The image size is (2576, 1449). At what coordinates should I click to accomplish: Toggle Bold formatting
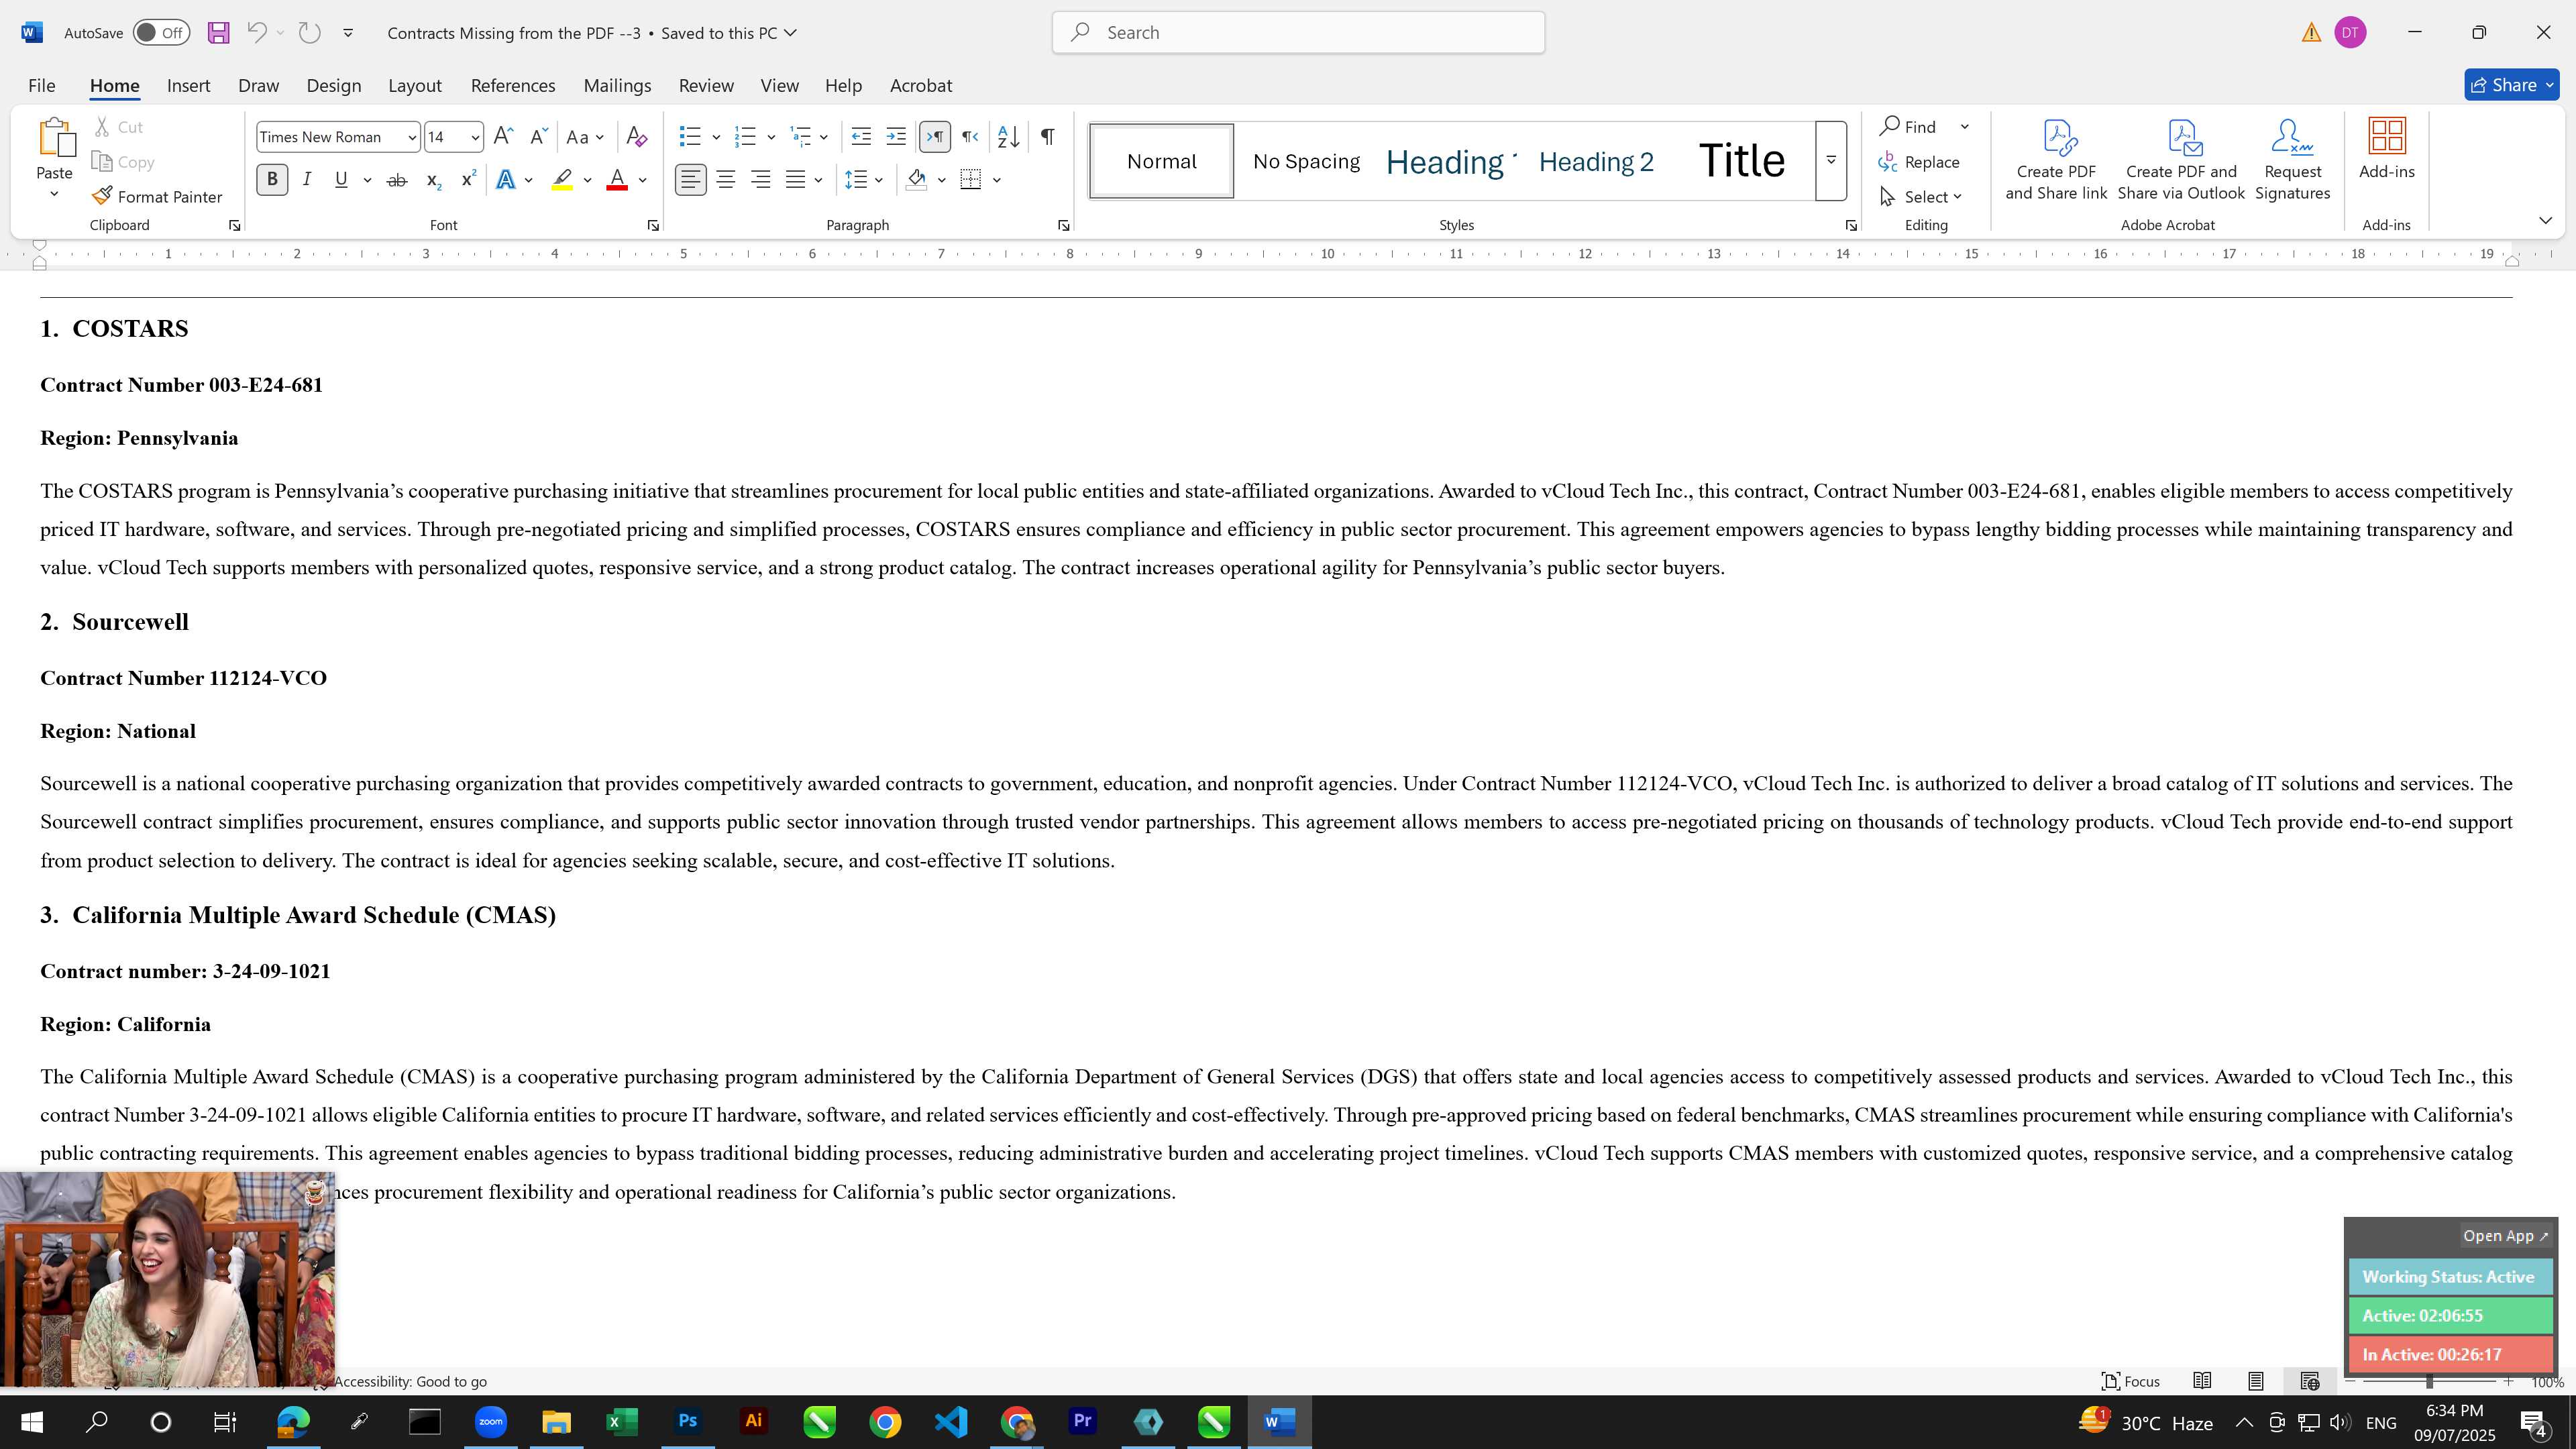pyautogui.click(x=272, y=180)
